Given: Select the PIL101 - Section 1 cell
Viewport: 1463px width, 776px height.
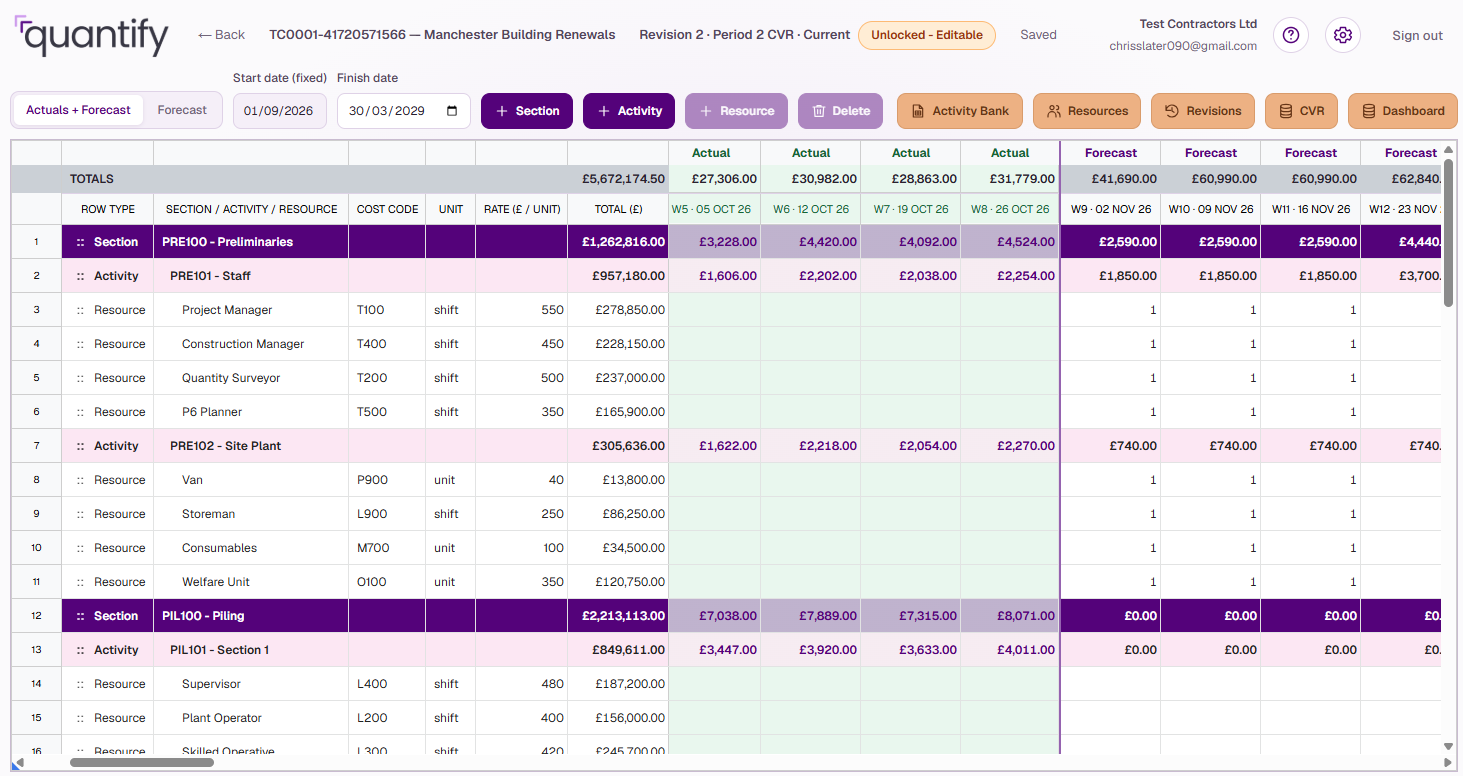Looking at the screenshot, I should (x=251, y=650).
